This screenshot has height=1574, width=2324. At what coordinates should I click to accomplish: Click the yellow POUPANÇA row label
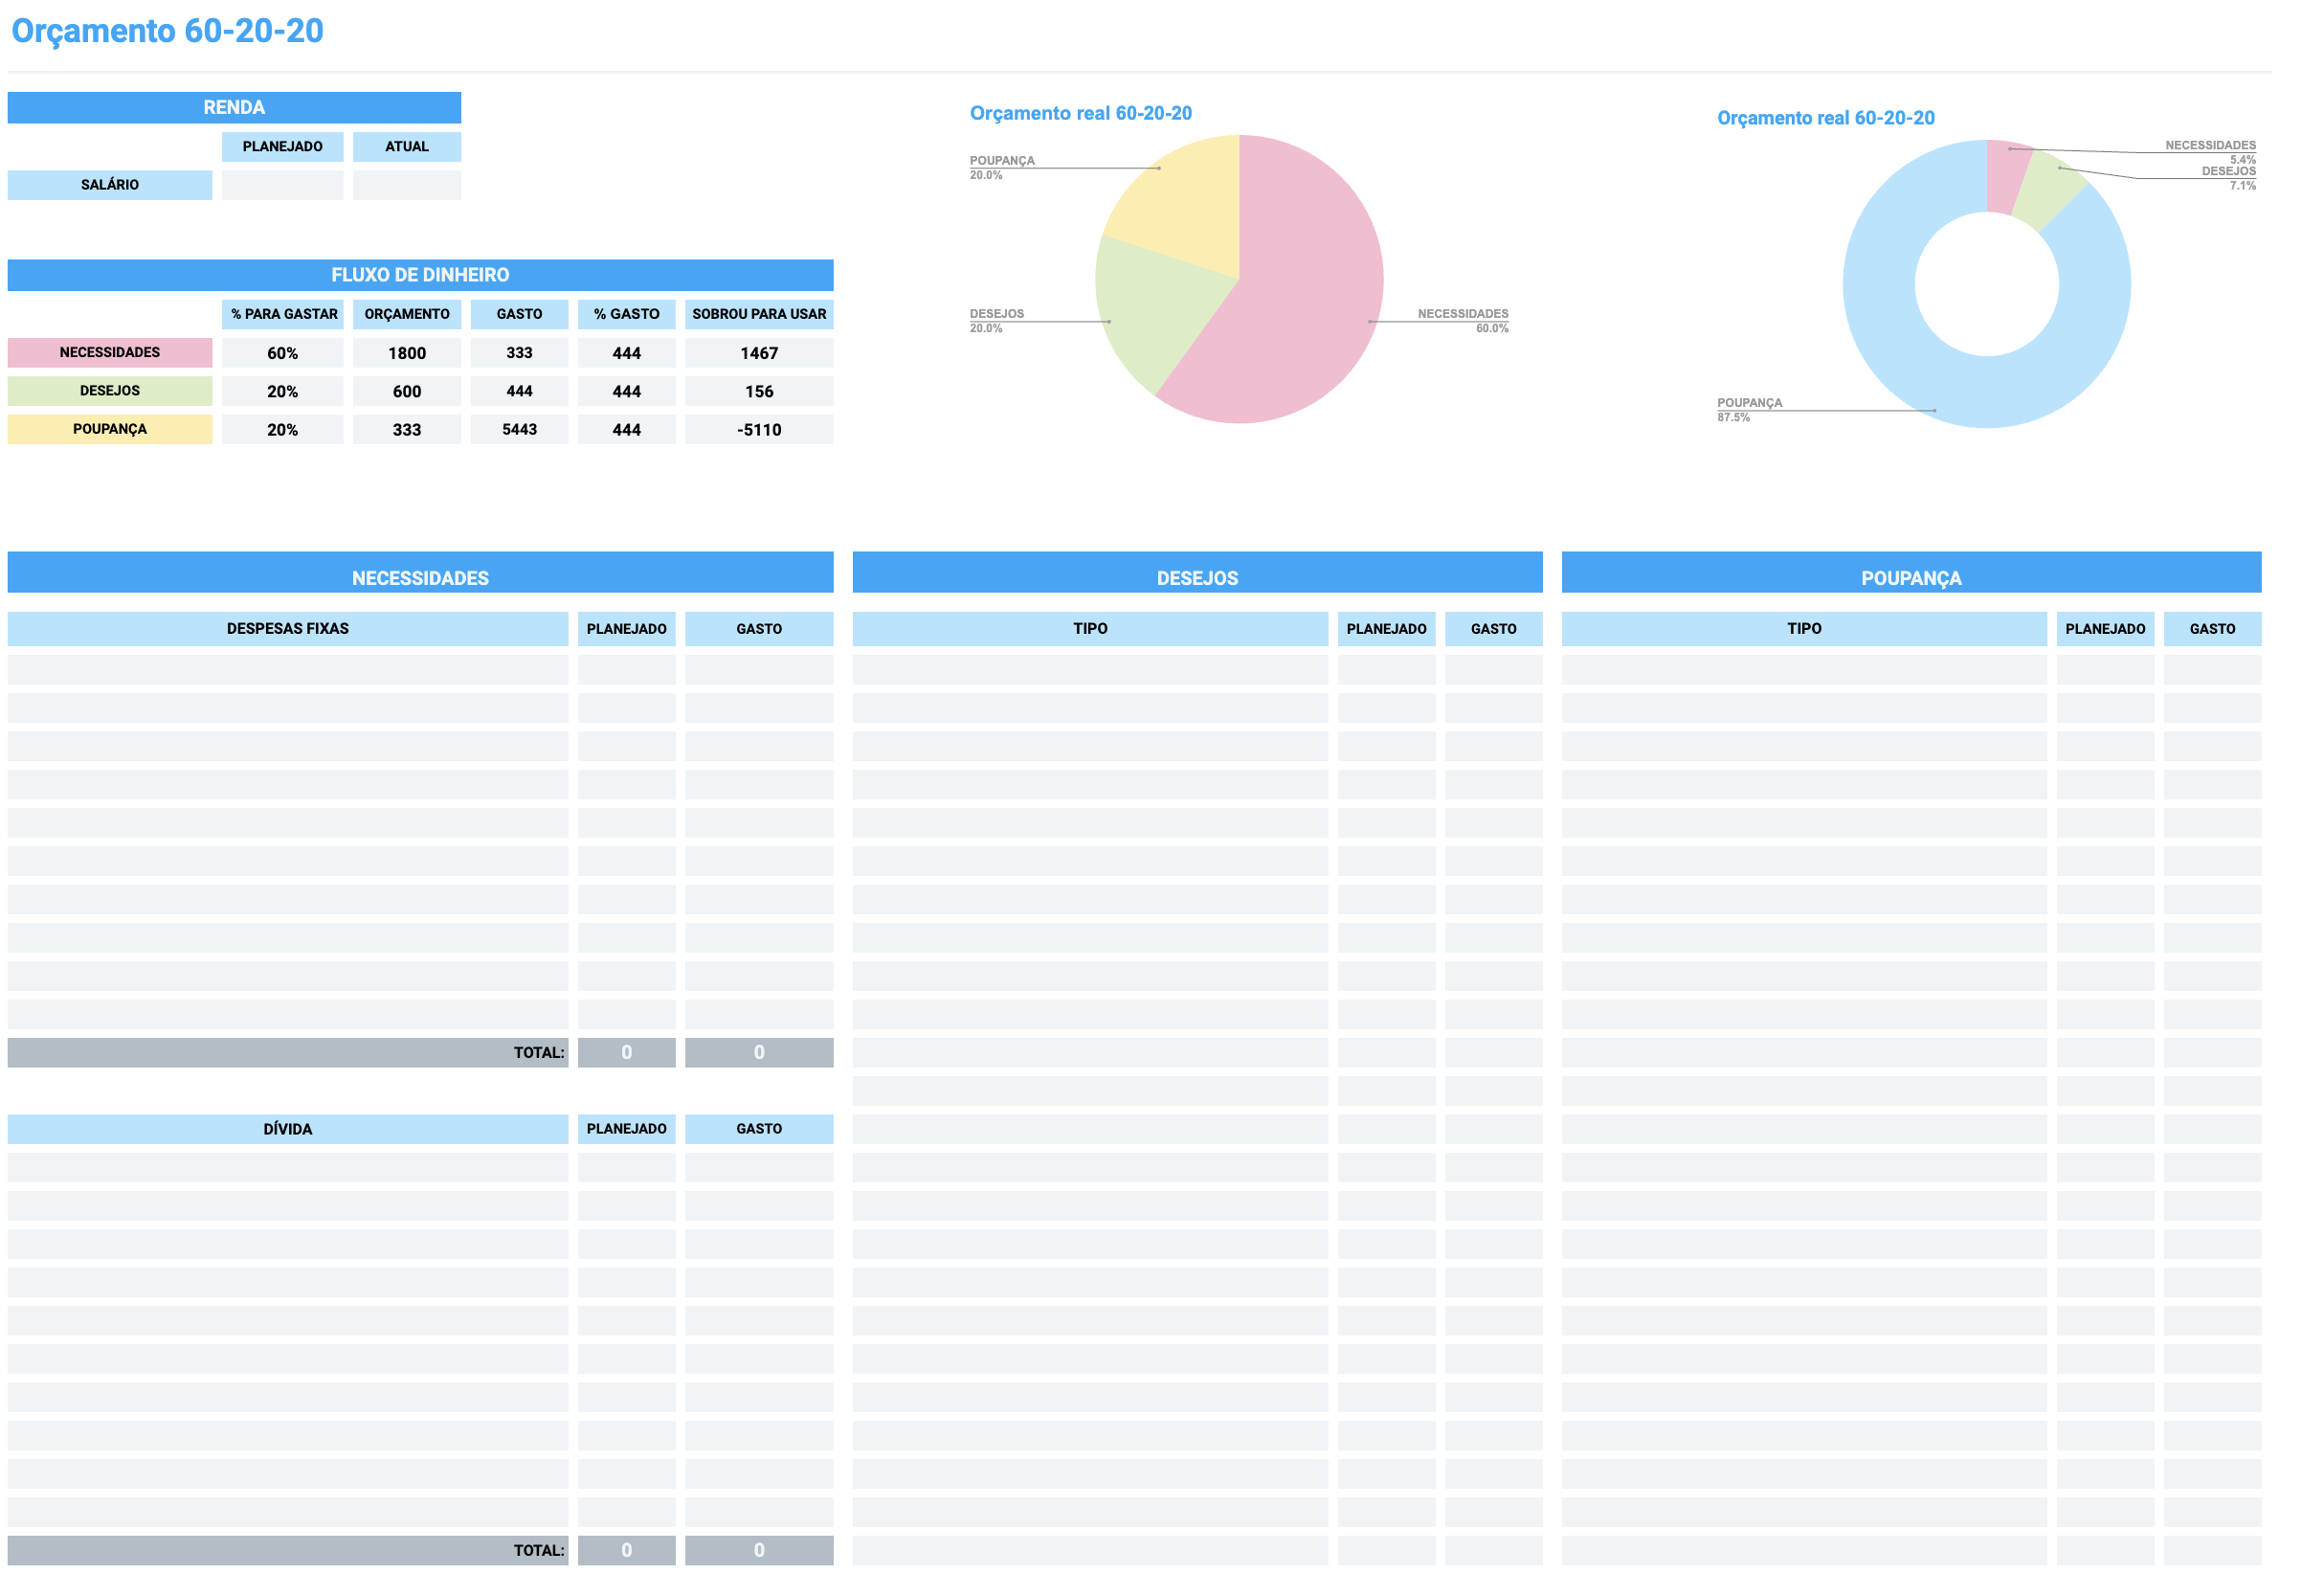[110, 431]
